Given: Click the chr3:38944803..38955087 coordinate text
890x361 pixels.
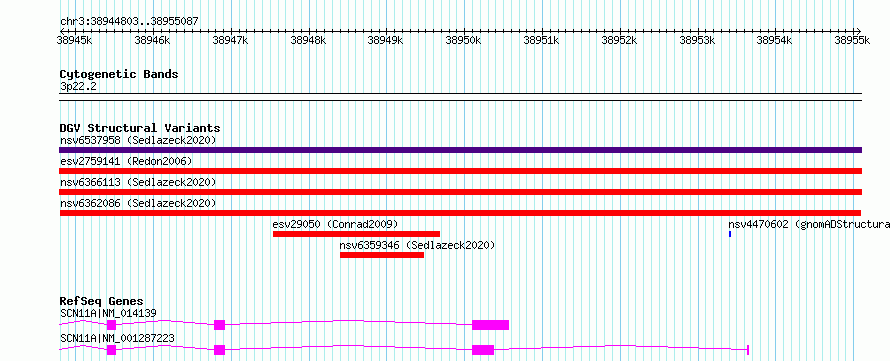Looking at the screenshot, I should [129, 22].
